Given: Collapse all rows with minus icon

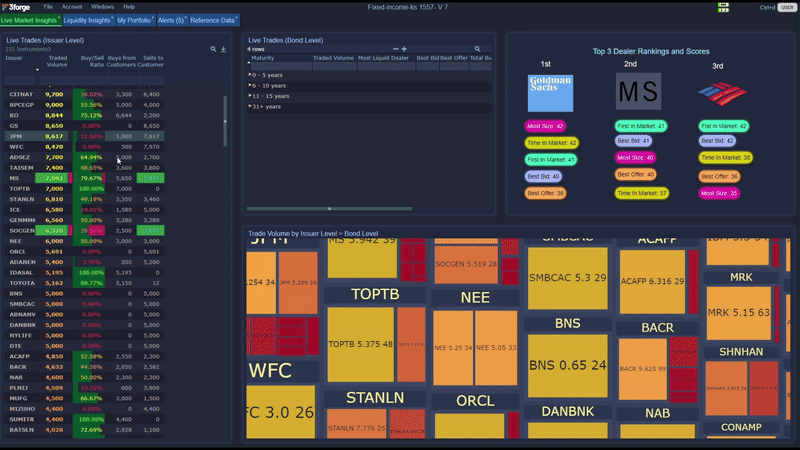Looking at the screenshot, I should tap(395, 49).
